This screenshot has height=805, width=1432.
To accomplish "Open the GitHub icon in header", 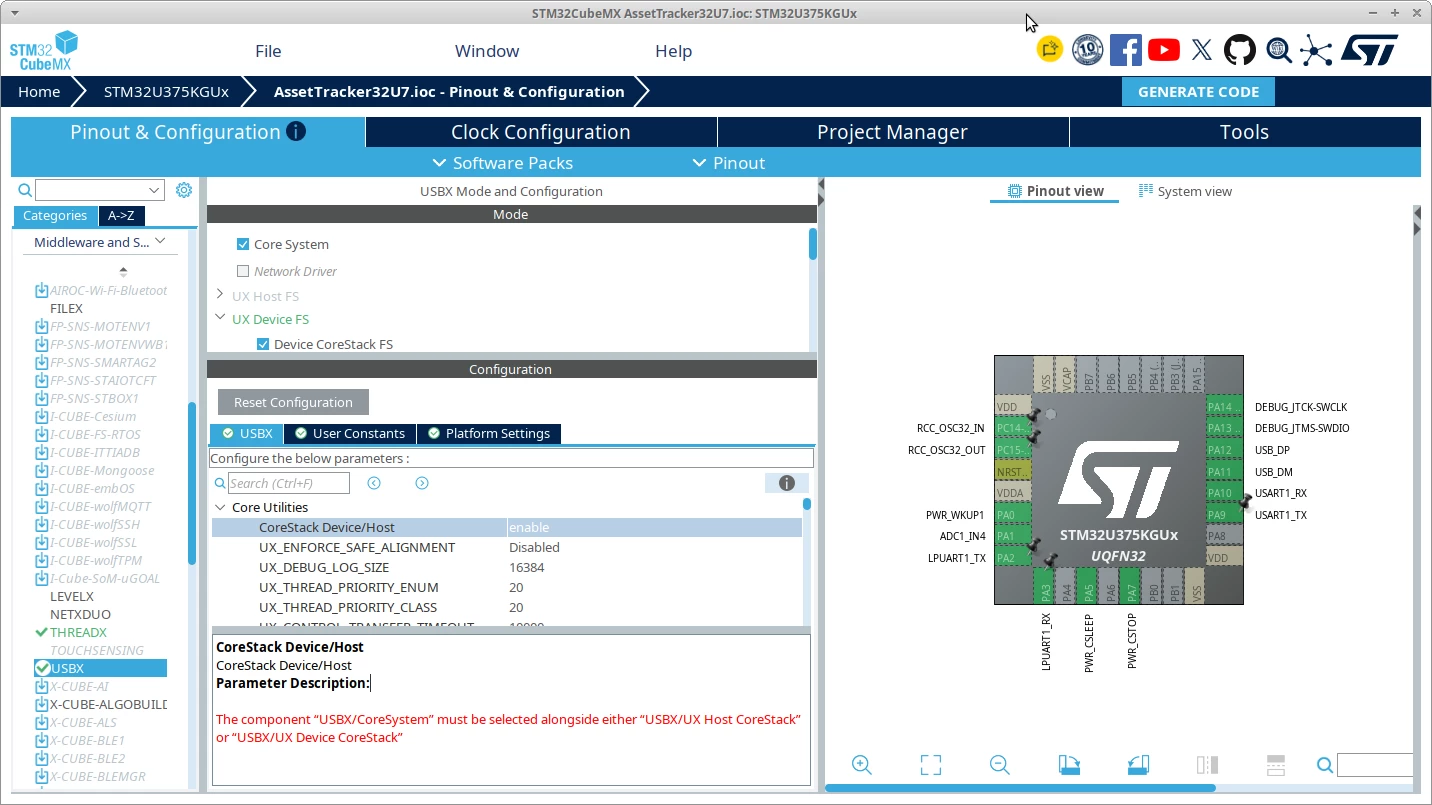I will click(1240, 50).
